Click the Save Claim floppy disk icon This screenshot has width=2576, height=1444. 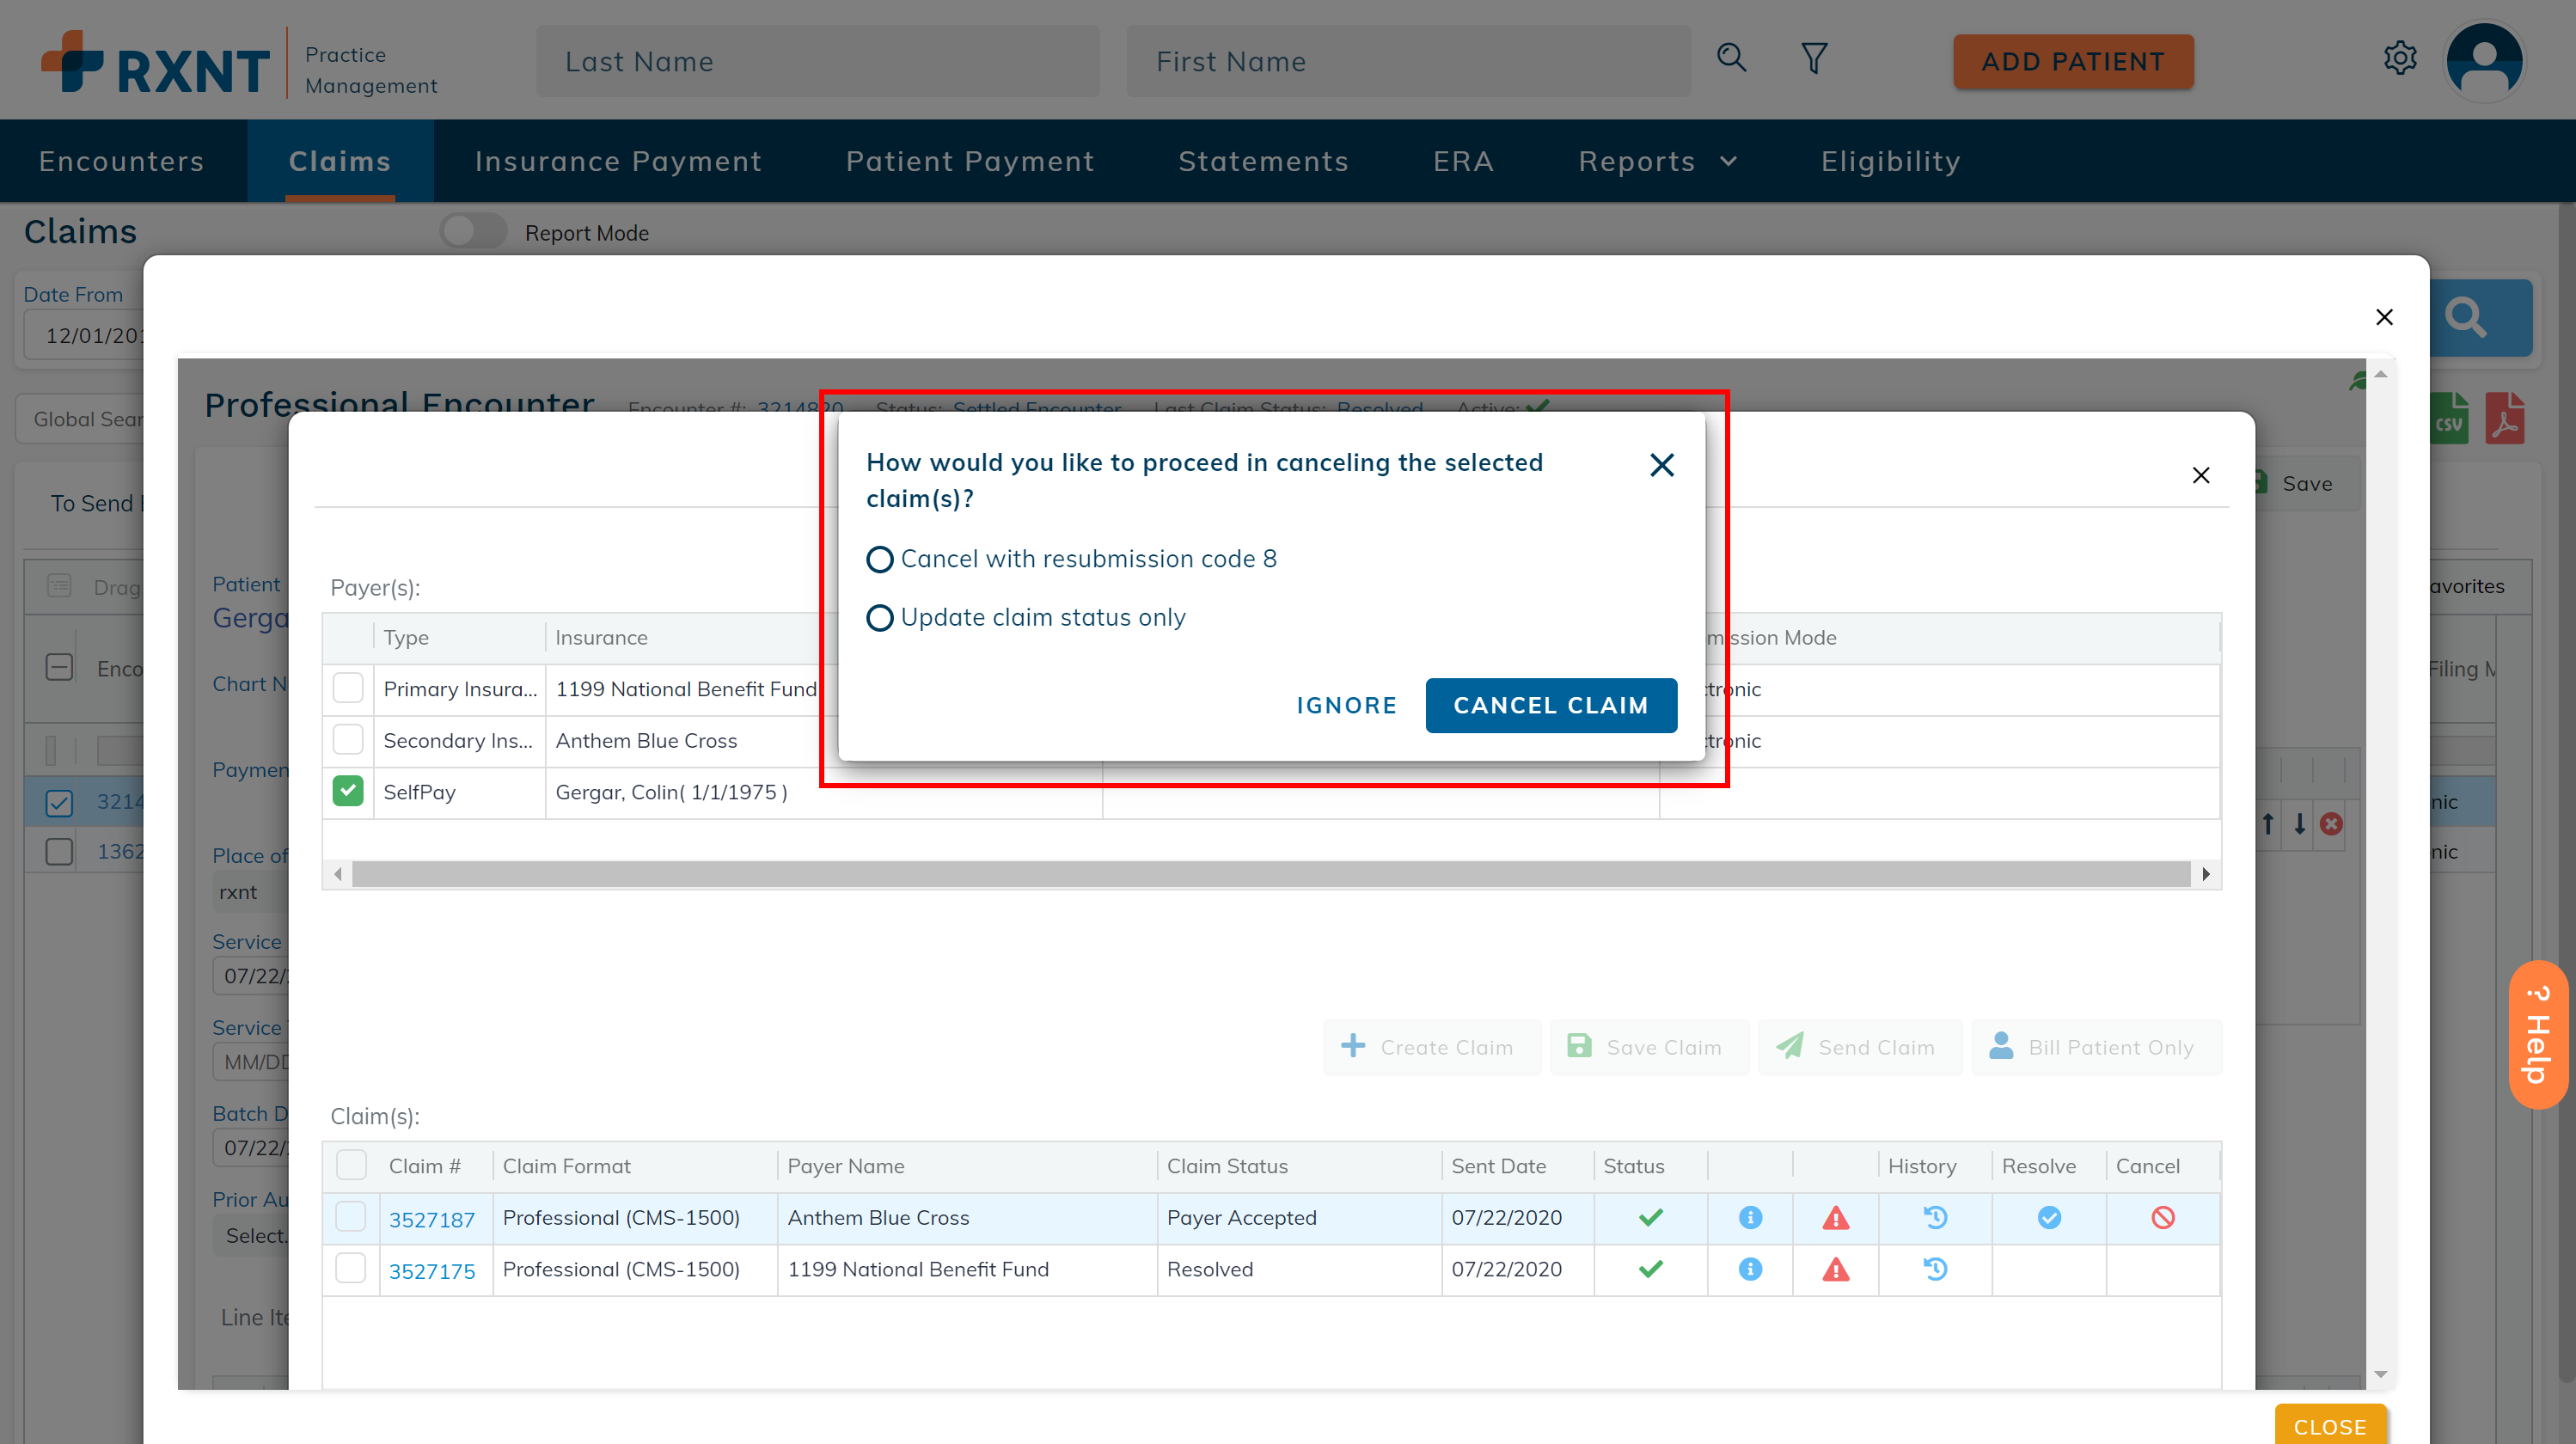tap(1580, 1046)
